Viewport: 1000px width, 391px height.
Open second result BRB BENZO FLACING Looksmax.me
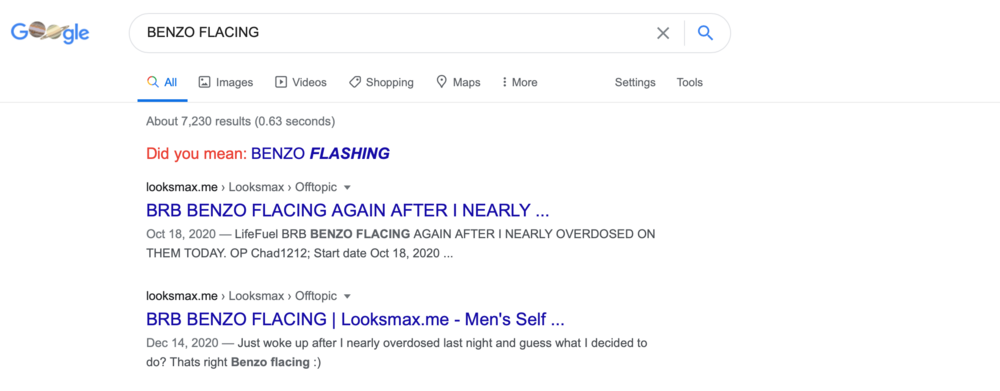[355, 318]
